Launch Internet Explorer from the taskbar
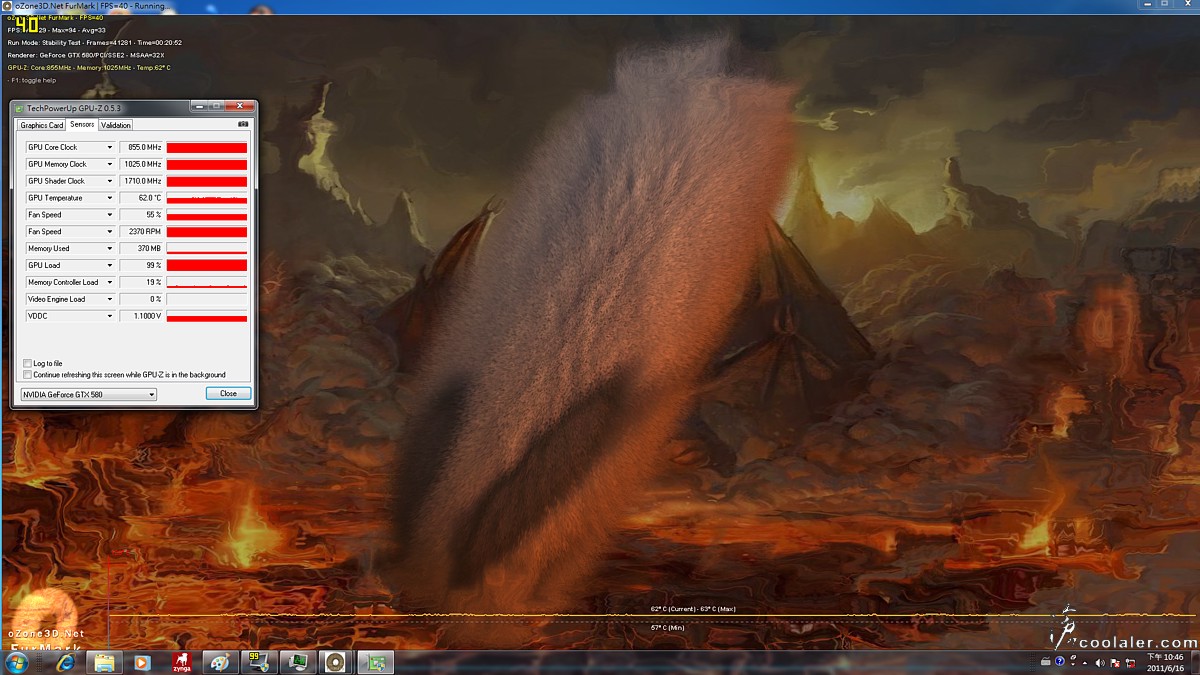 (66, 662)
